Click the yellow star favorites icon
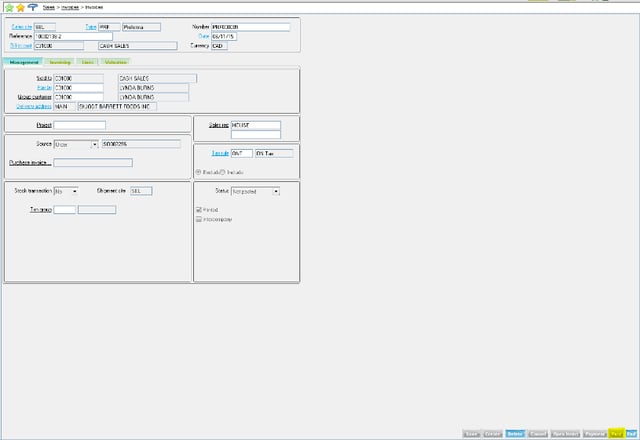Screen dimensions: 640x440 [x=20, y=7]
